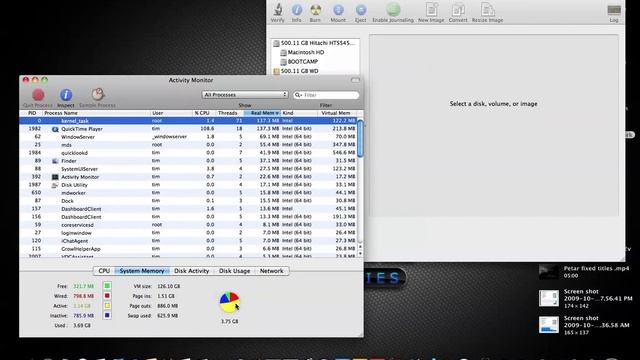Sort by the Threads column header

[229, 113]
